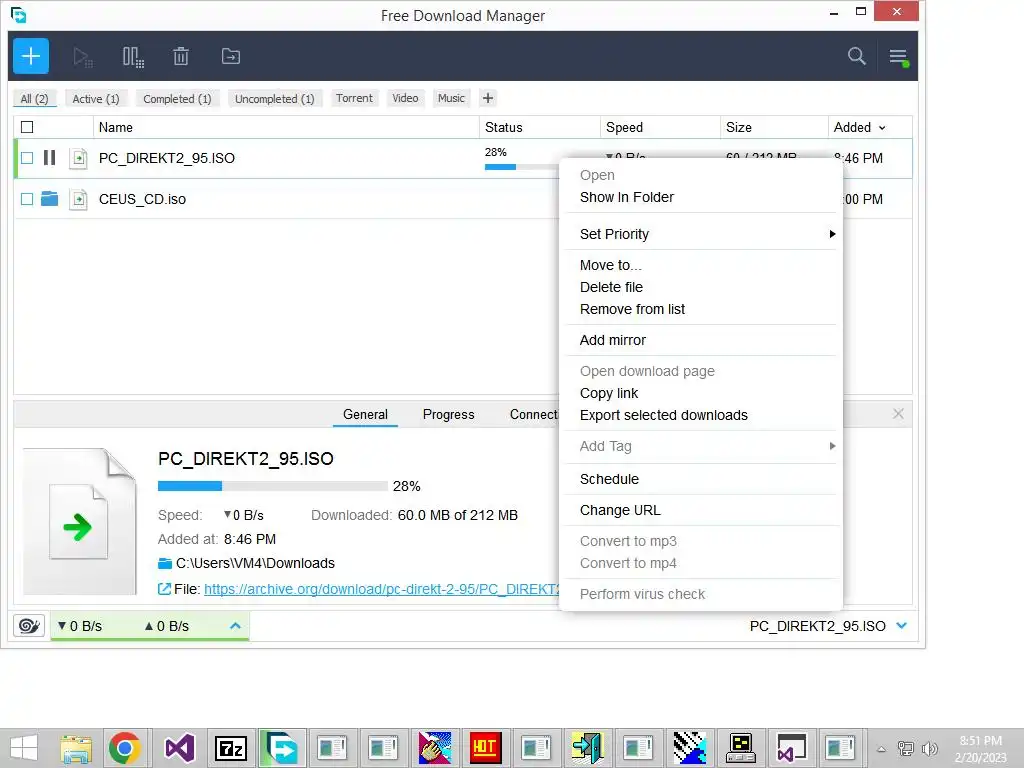Open Windows Start button on taskbar
Viewport: 1024px width, 768px height.
(24, 748)
